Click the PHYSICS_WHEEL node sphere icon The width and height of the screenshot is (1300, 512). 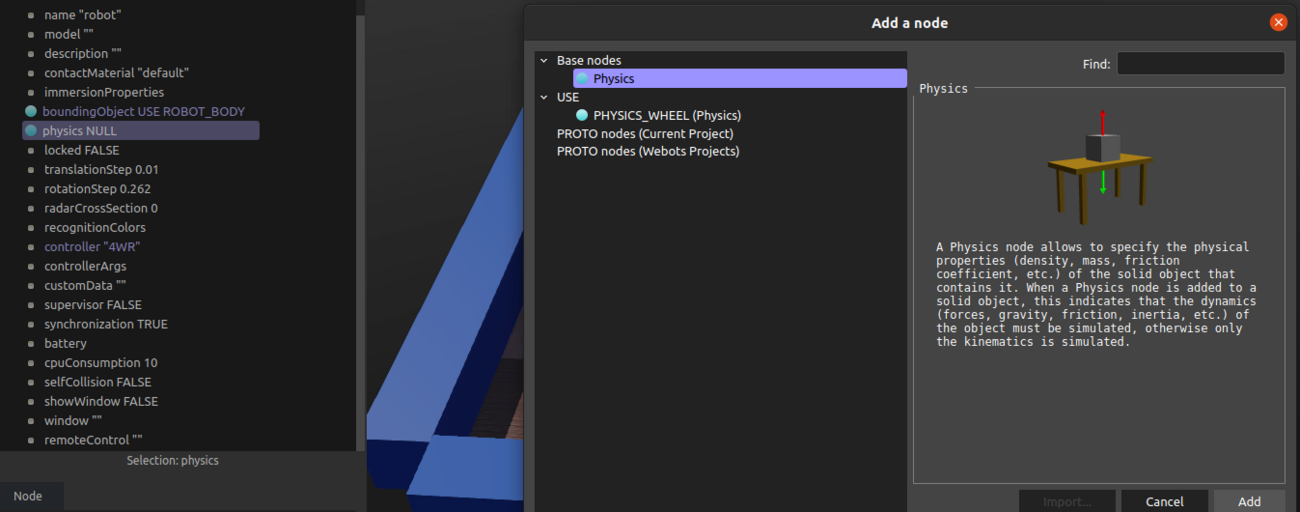582,116
